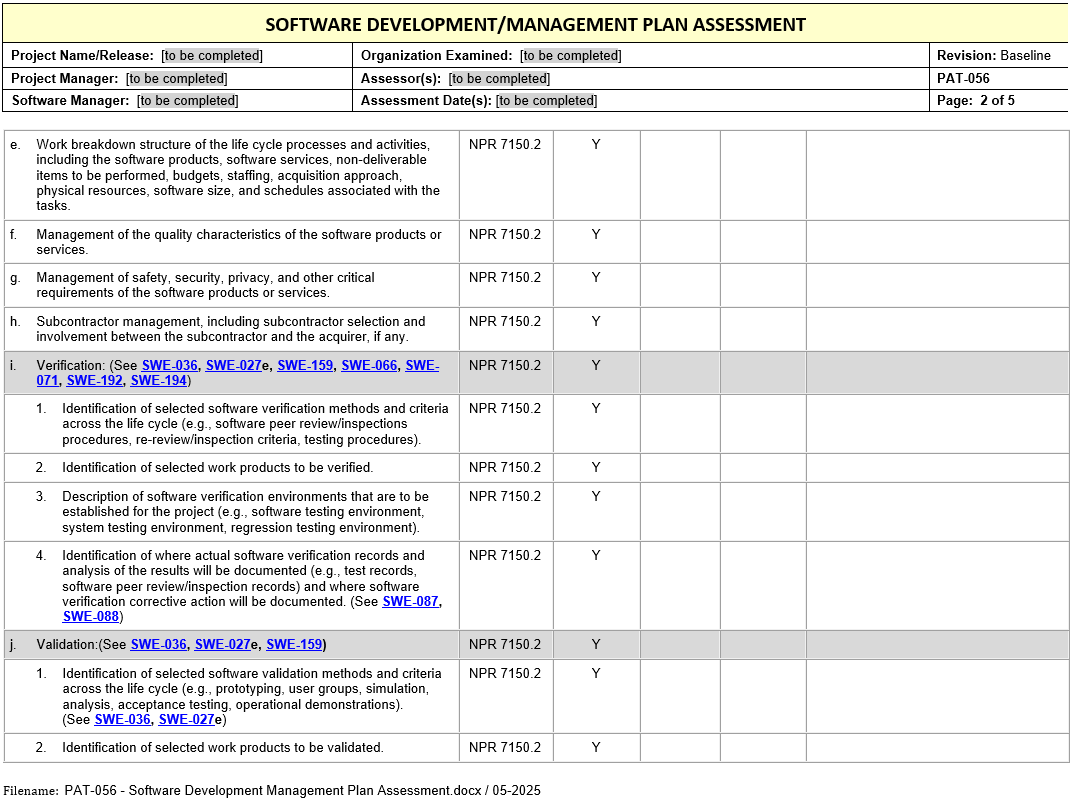Viewport: 1072px width, 798px height.
Task: Follow the SWE-194 hyperlink
Action: coord(158,381)
